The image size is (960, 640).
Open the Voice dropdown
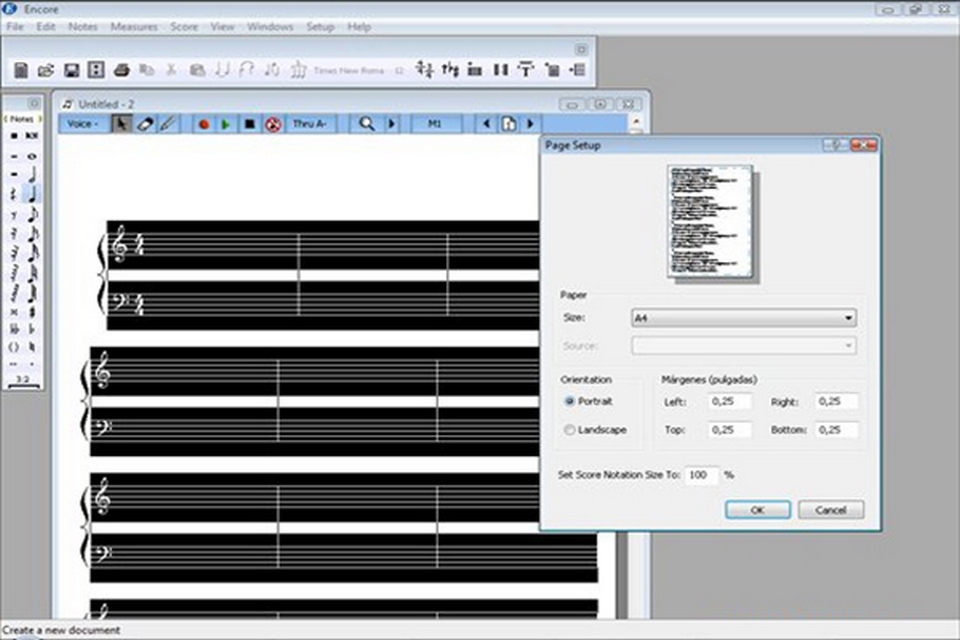pos(83,124)
